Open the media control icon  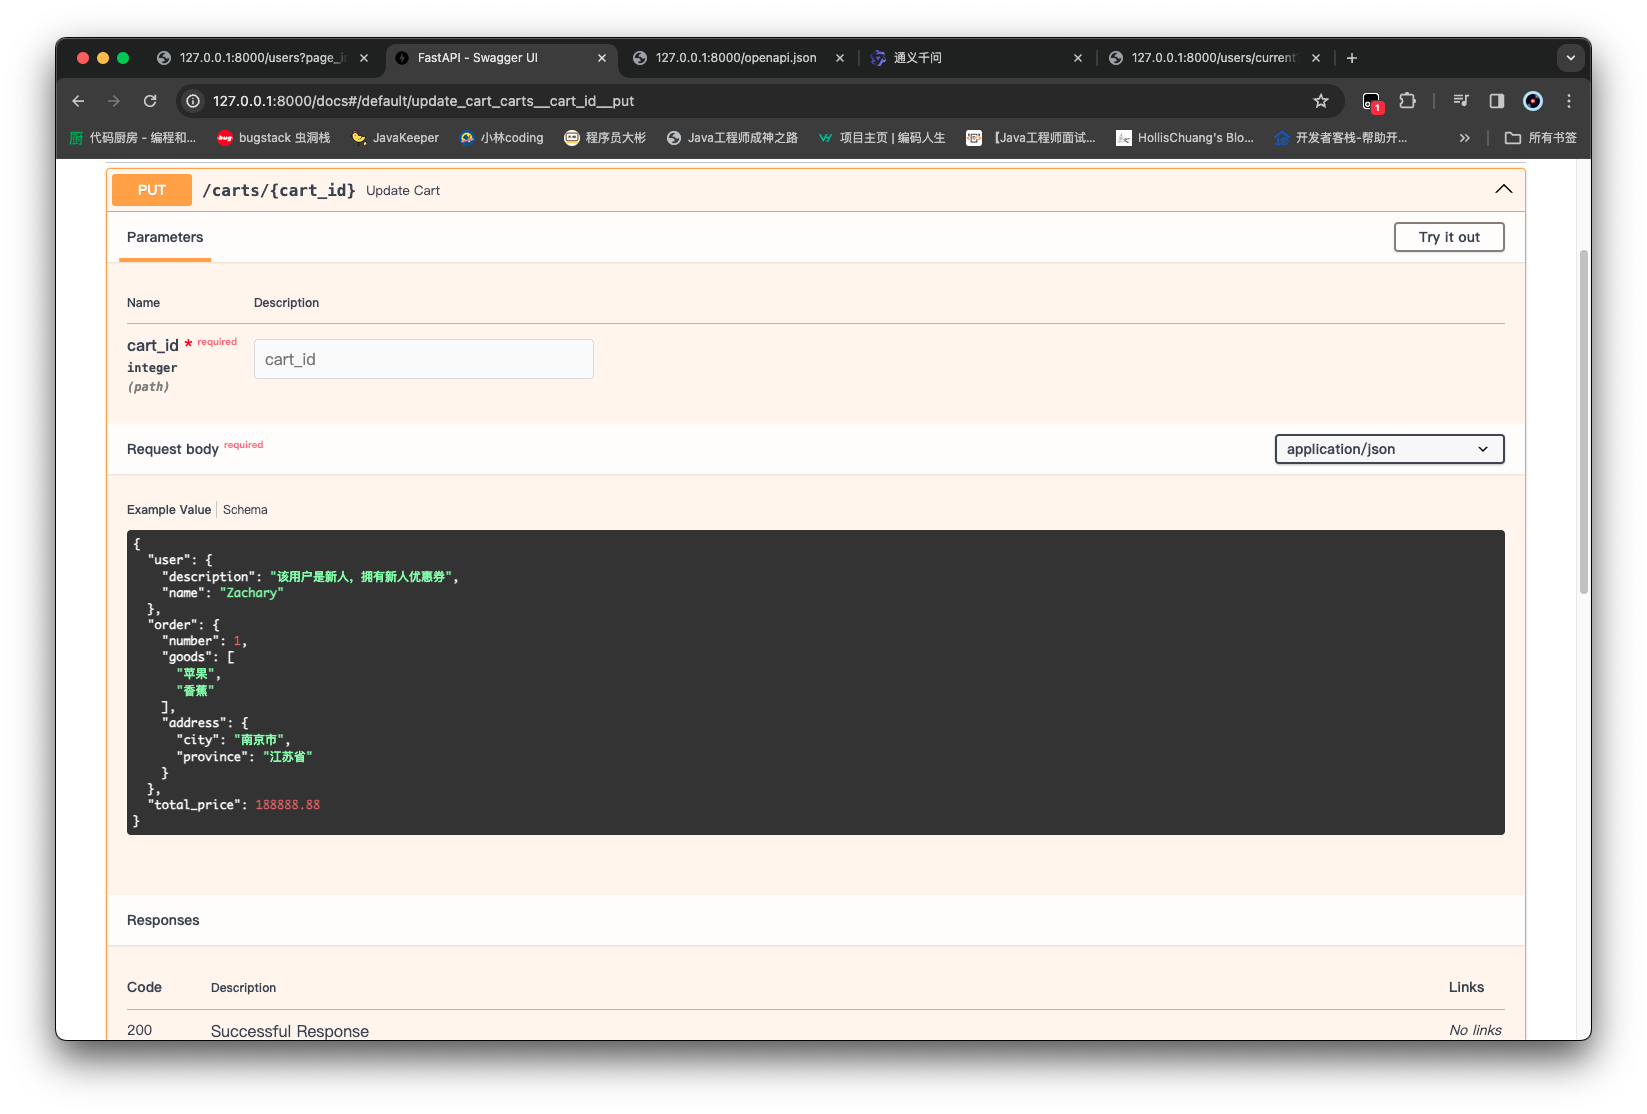click(x=1461, y=101)
